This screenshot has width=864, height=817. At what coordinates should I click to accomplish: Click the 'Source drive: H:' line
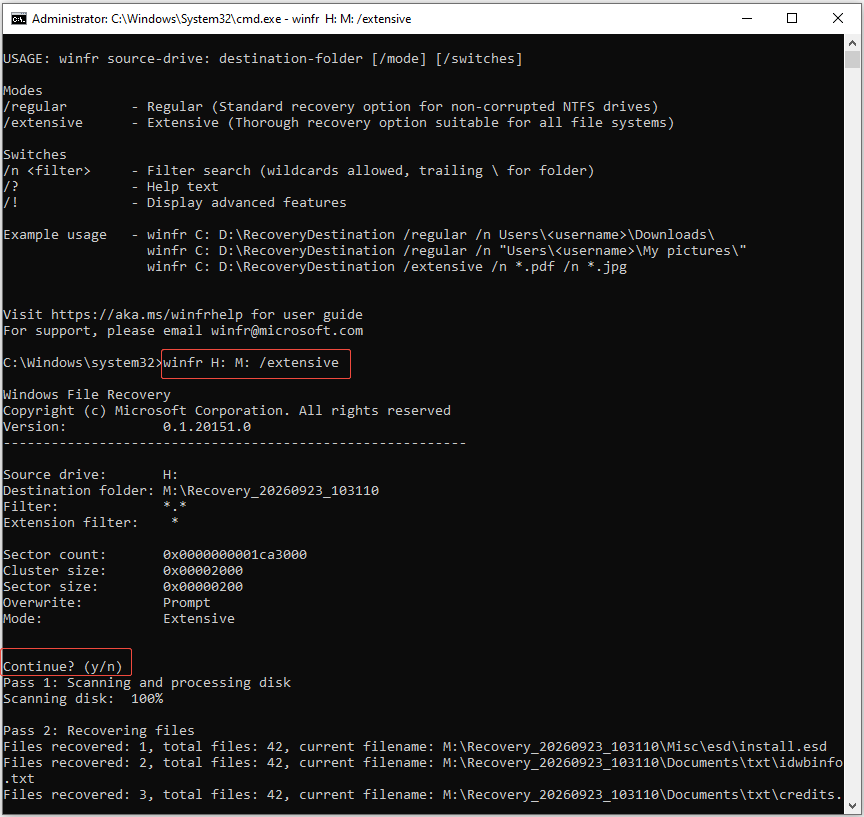[x=90, y=474]
